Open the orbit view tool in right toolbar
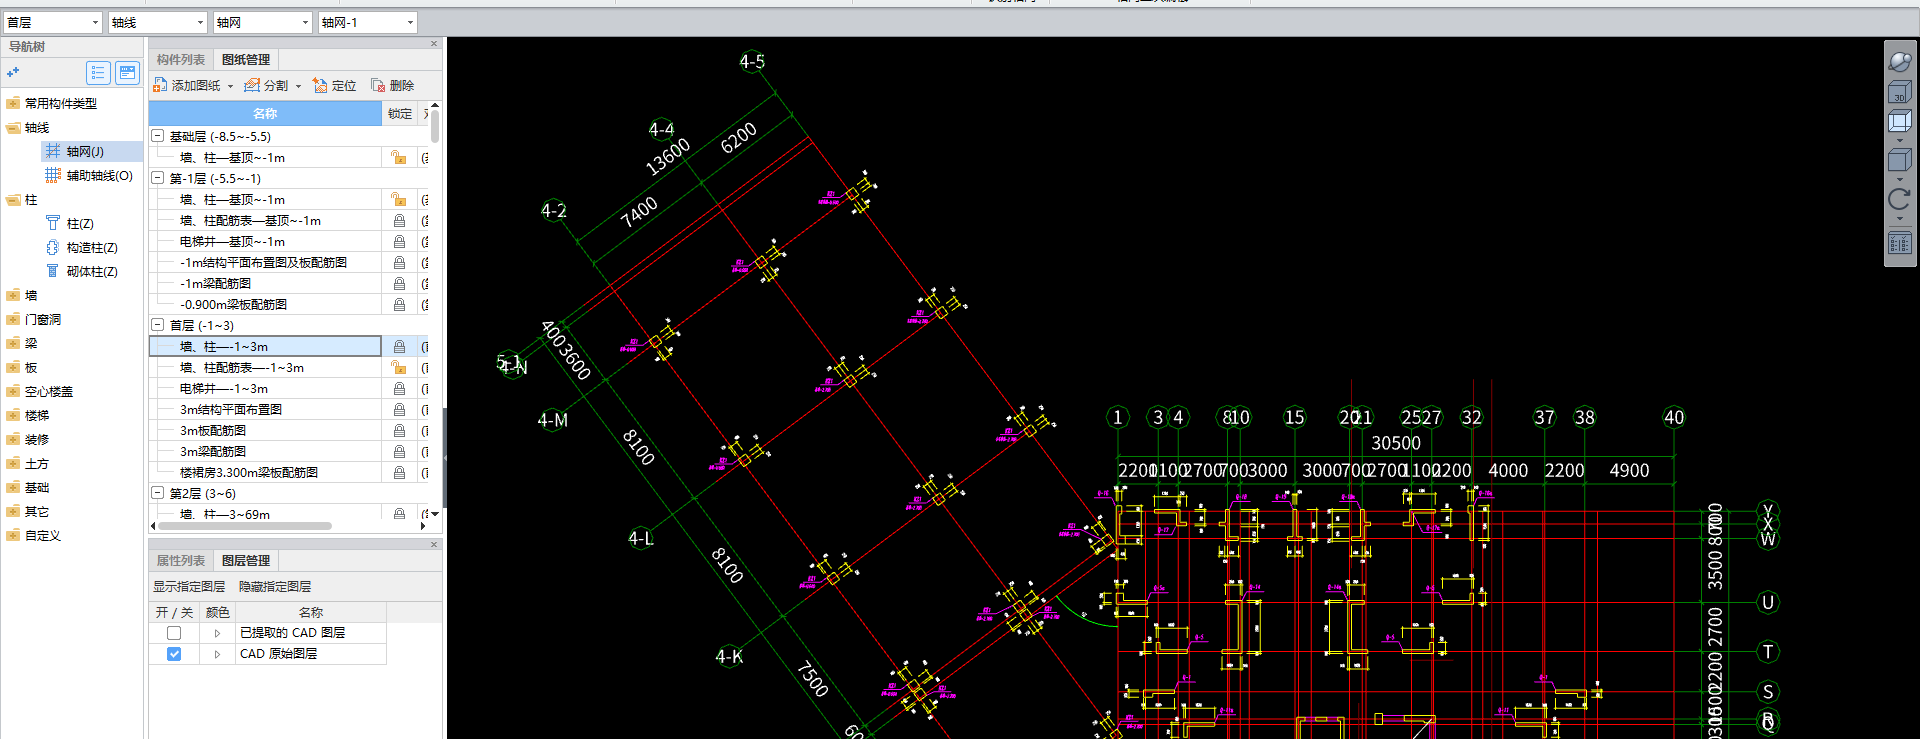The width and height of the screenshot is (1920, 739). pyautogui.click(x=1899, y=62)
